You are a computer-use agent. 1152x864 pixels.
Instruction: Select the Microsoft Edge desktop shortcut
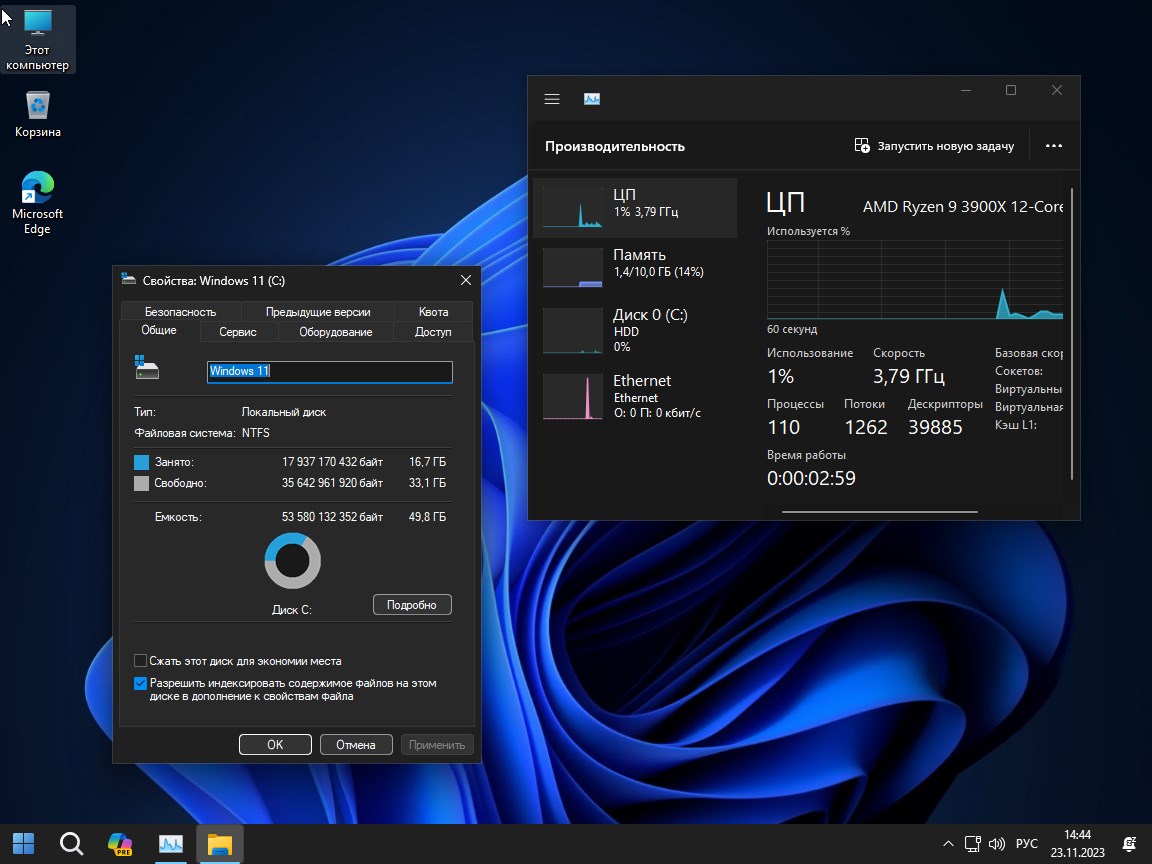38,203
